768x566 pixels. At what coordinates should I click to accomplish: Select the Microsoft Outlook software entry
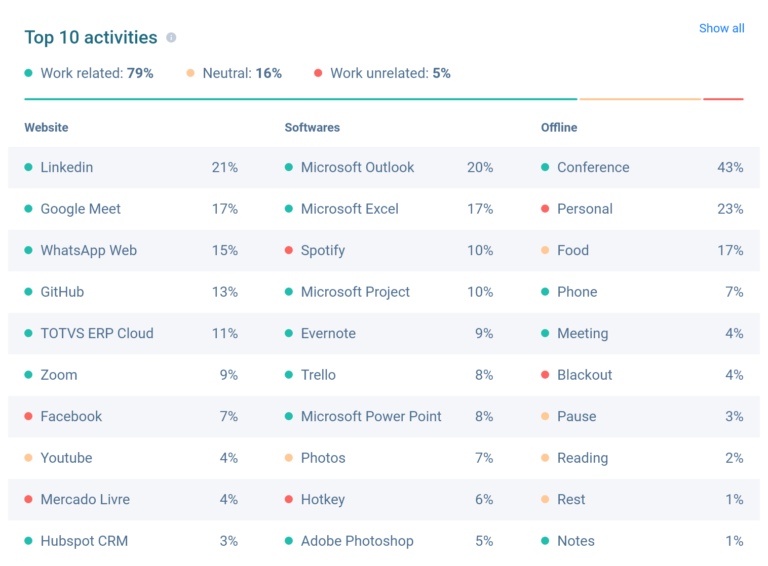point(357,167)
